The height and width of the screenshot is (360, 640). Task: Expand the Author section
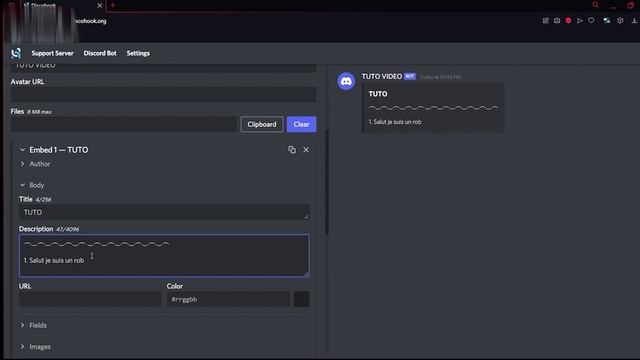[x=22, y=164]
